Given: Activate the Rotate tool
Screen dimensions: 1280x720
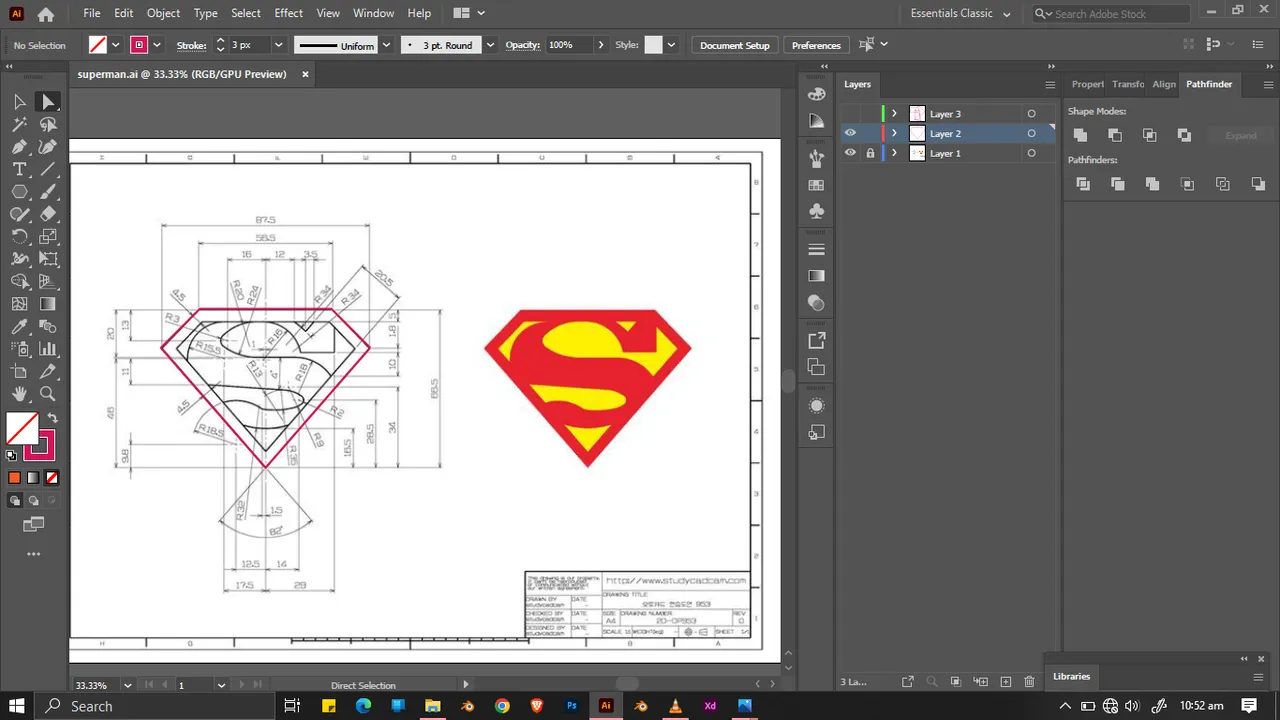Looking at the screenshot, I should click(19, 237).
